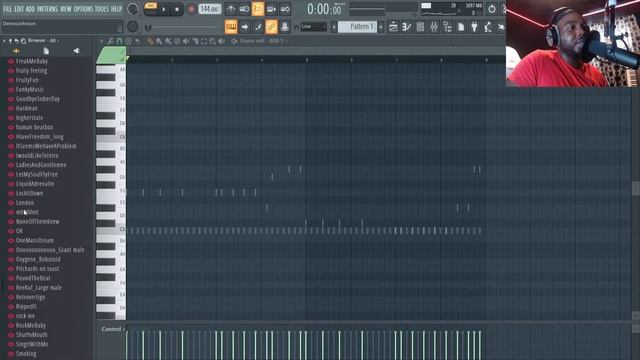
Task: Click the Stop button
Action: [177, 9]
